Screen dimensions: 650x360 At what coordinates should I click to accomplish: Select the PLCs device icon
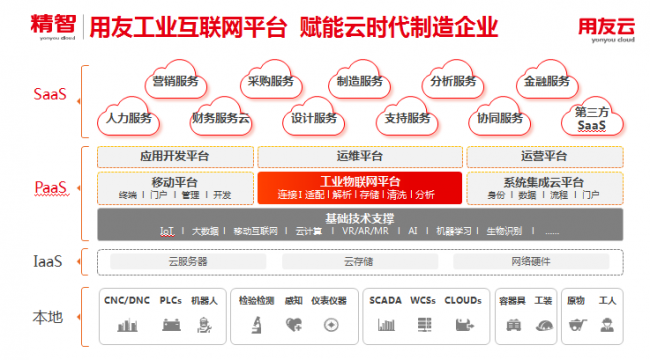click(x=171, y=324)
